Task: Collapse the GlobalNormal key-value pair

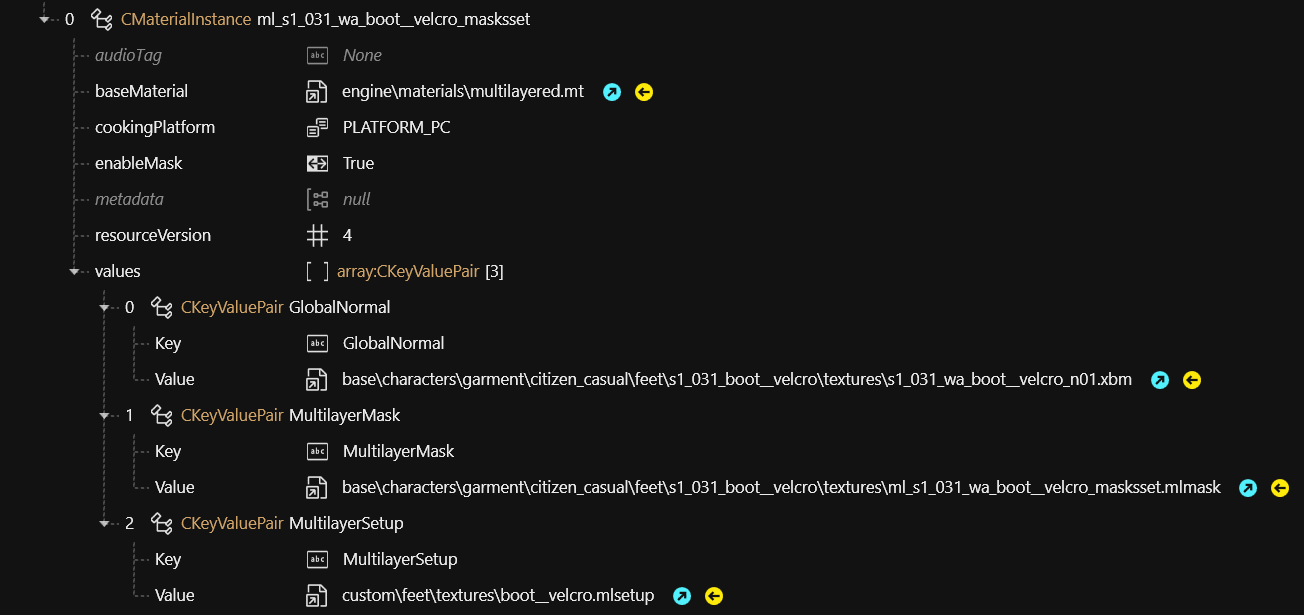Action: pyautogui.click(x=104, y=307)
